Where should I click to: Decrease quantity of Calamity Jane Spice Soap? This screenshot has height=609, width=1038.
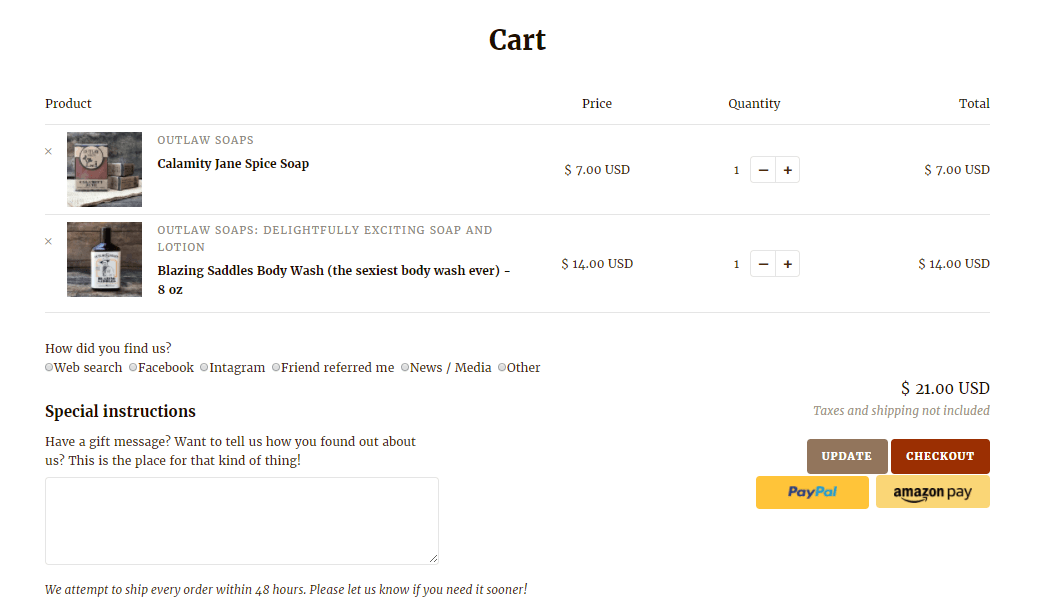[763, 170]
